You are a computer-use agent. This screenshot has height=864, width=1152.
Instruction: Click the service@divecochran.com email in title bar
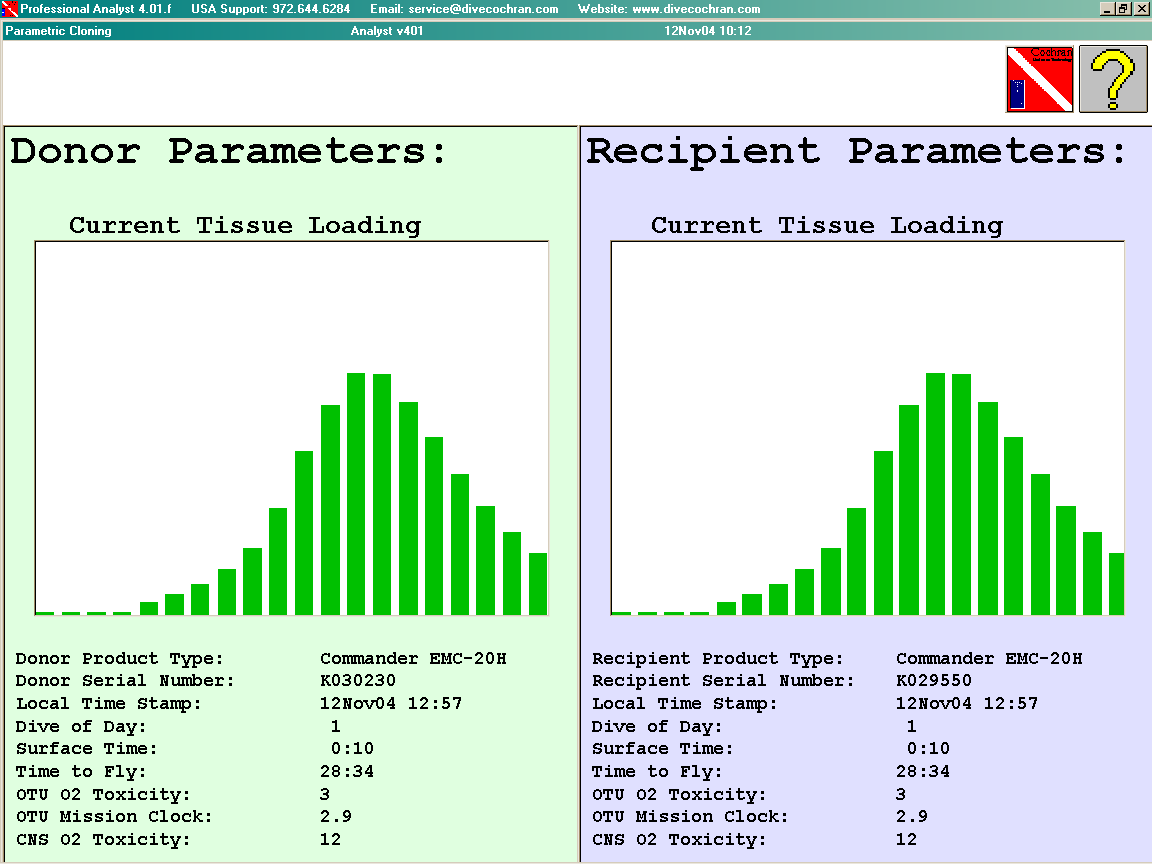click(x=483, y=9)
